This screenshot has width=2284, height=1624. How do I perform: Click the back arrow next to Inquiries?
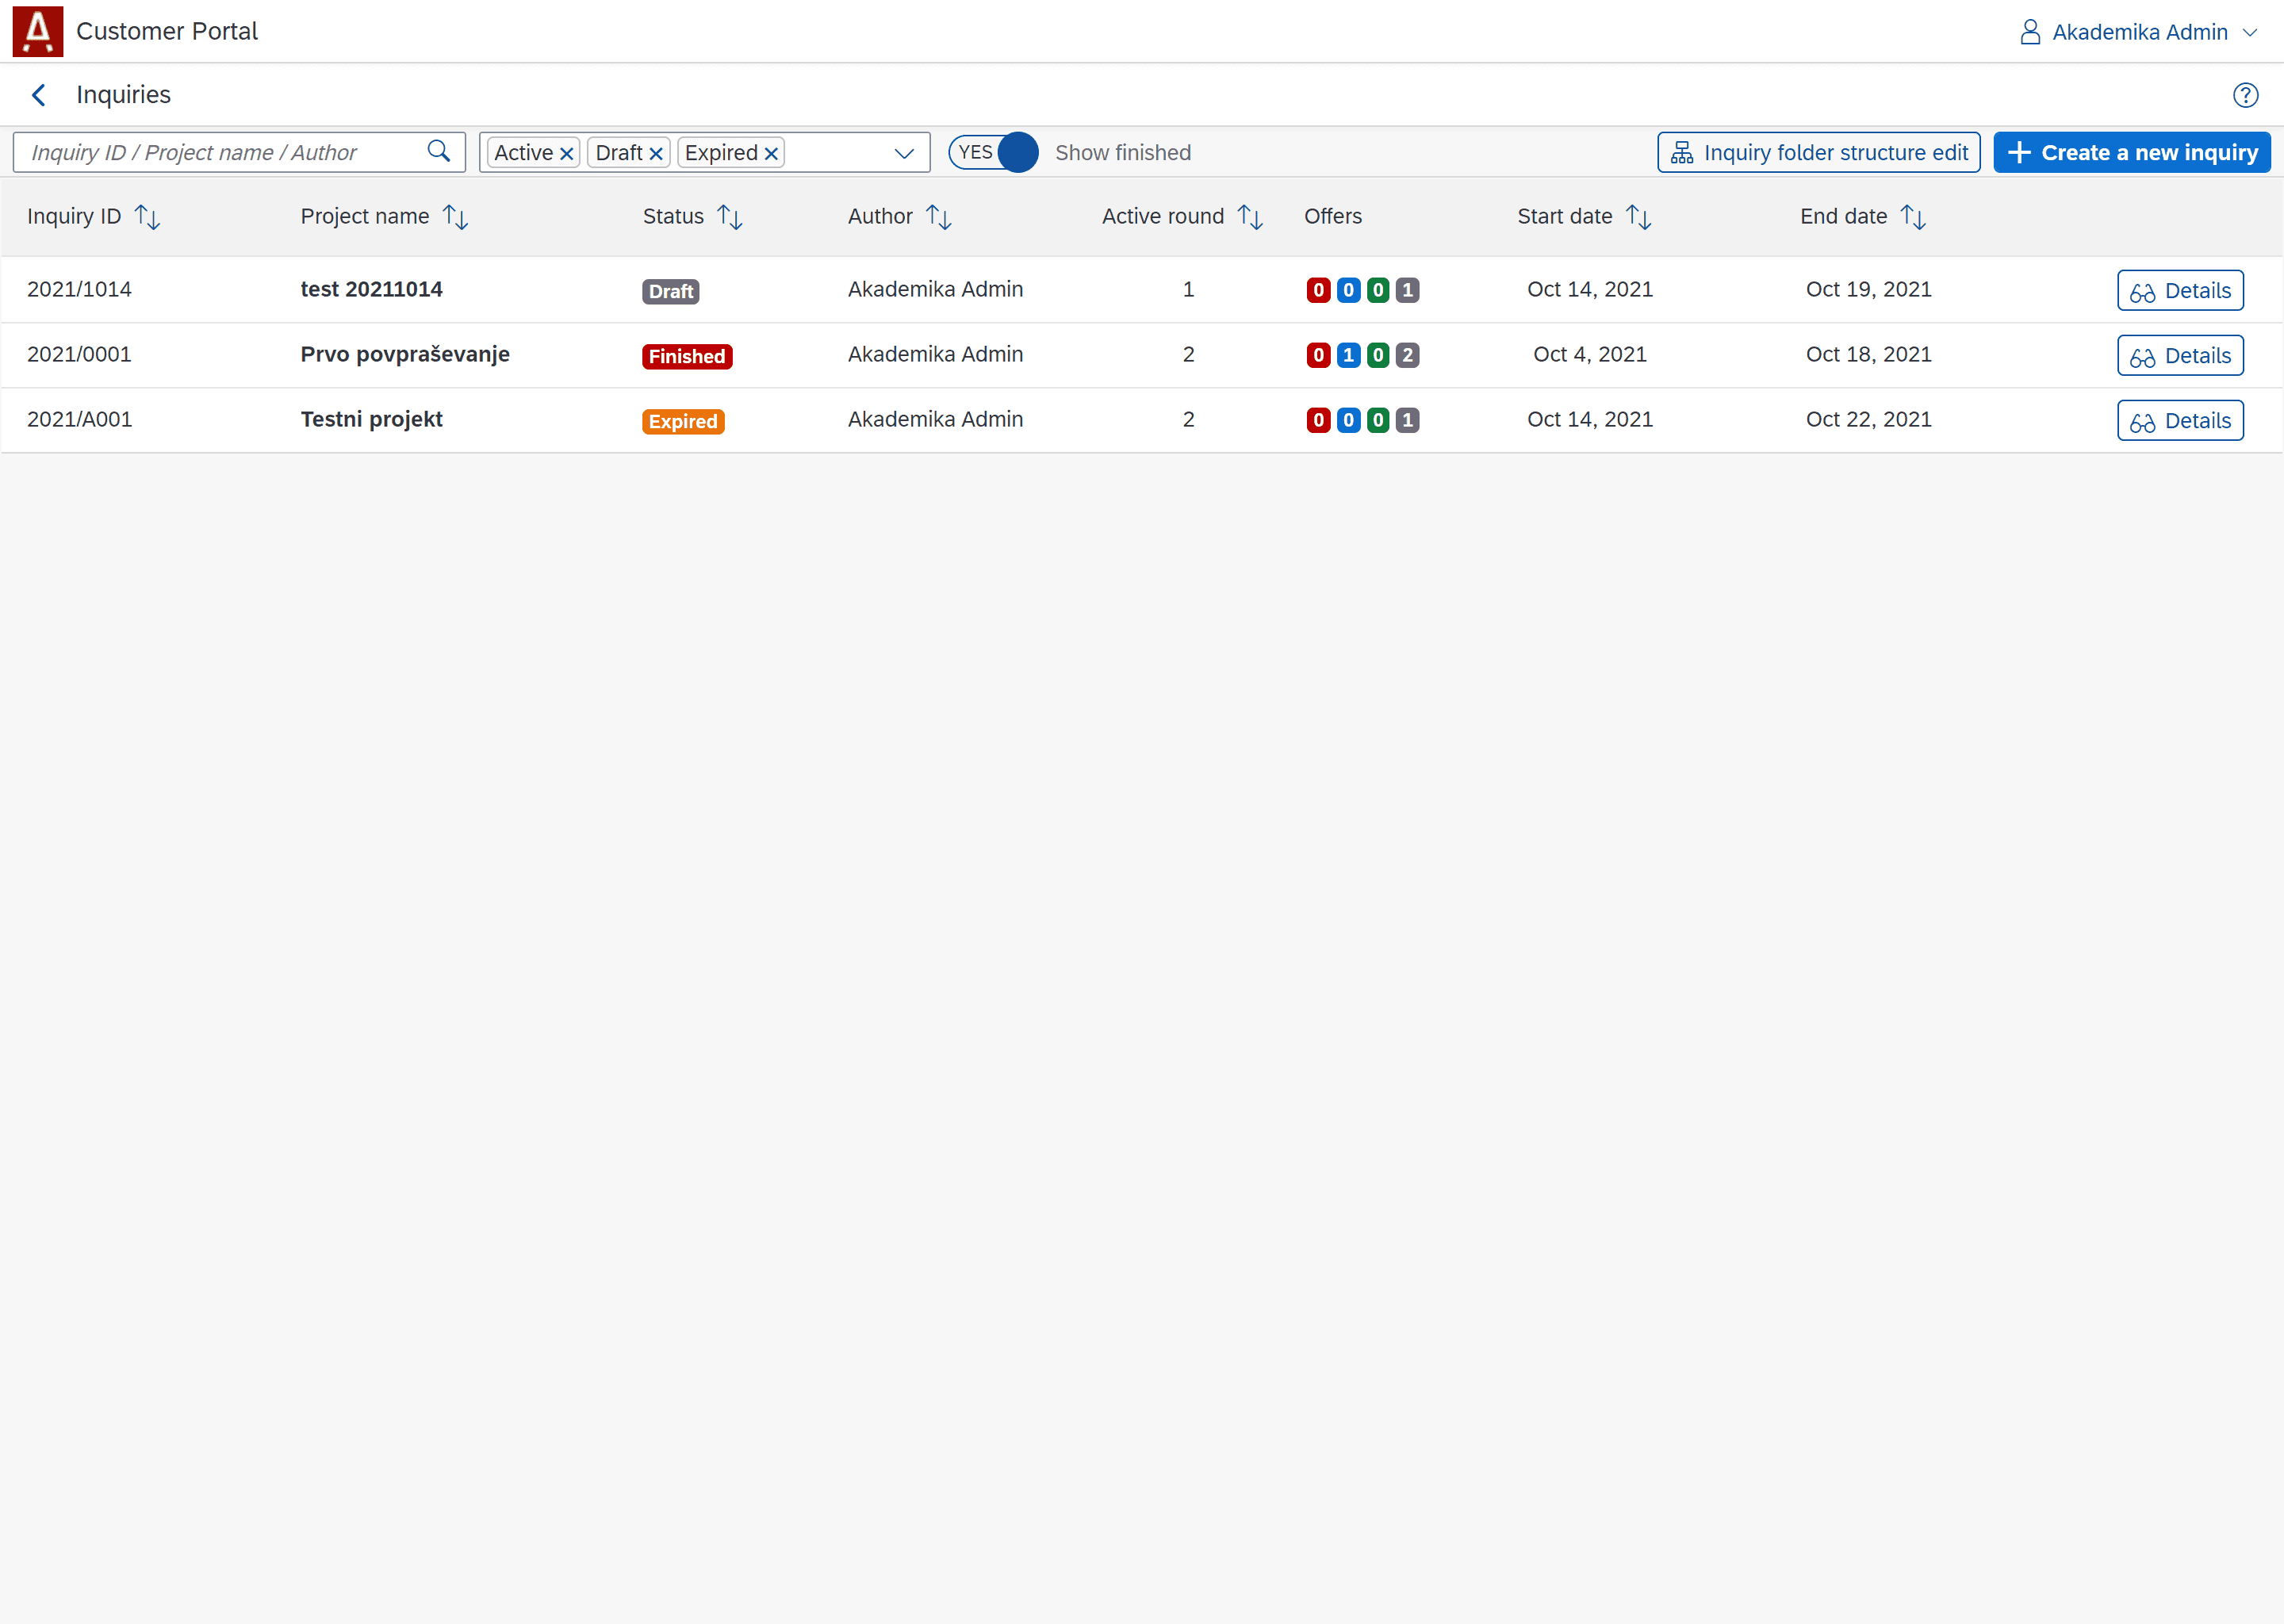click(39, 95)
